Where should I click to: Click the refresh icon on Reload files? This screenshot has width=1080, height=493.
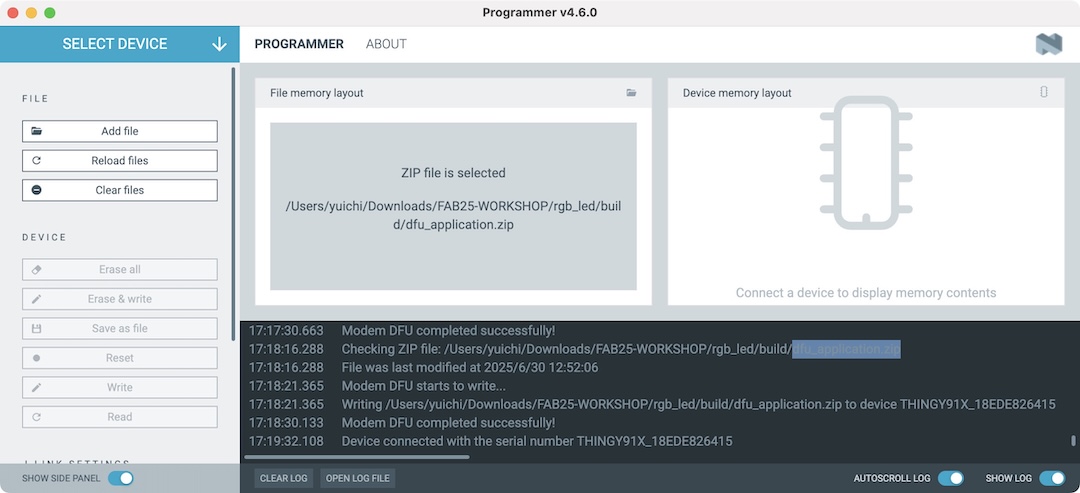[x=37, y=160]
